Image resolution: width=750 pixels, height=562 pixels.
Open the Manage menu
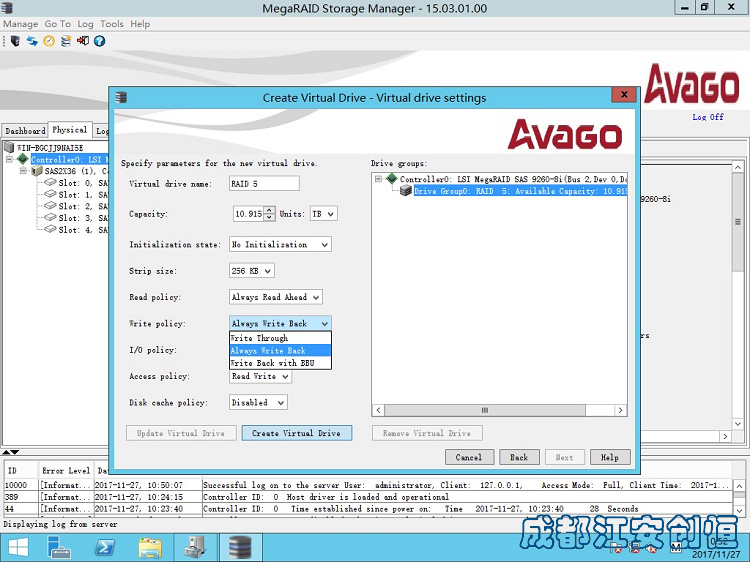[21, 24]
